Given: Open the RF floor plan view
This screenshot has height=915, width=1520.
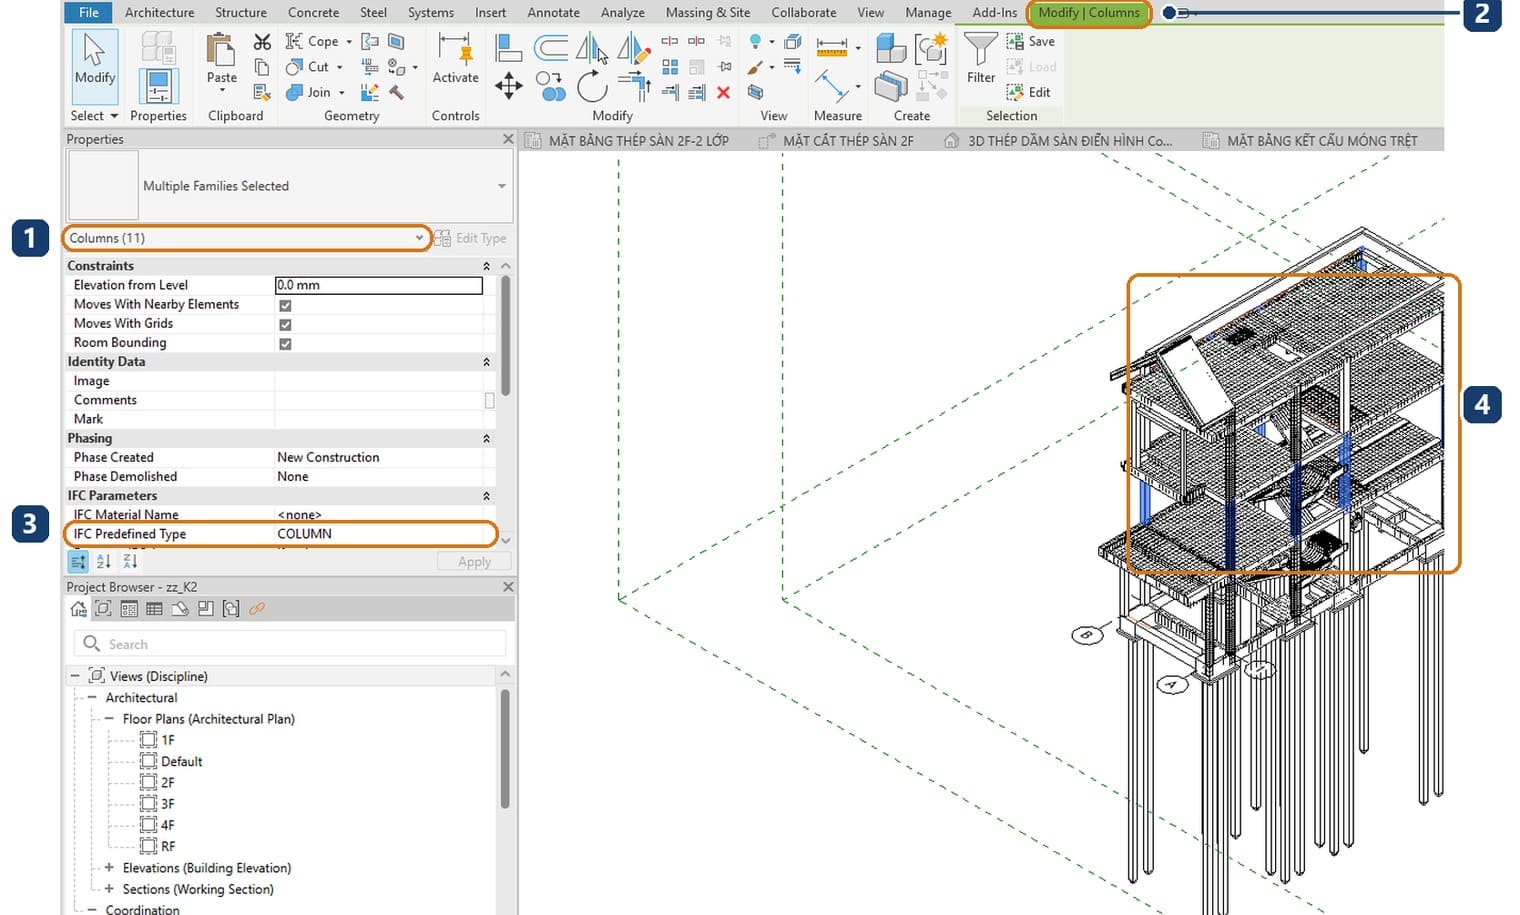Looking at the screenshot, I should 168,846.
